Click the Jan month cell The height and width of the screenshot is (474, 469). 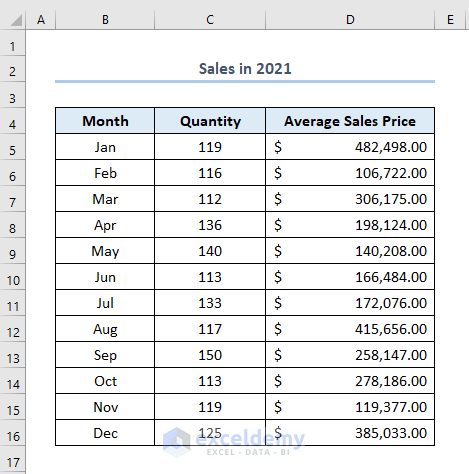pos(105,147)
